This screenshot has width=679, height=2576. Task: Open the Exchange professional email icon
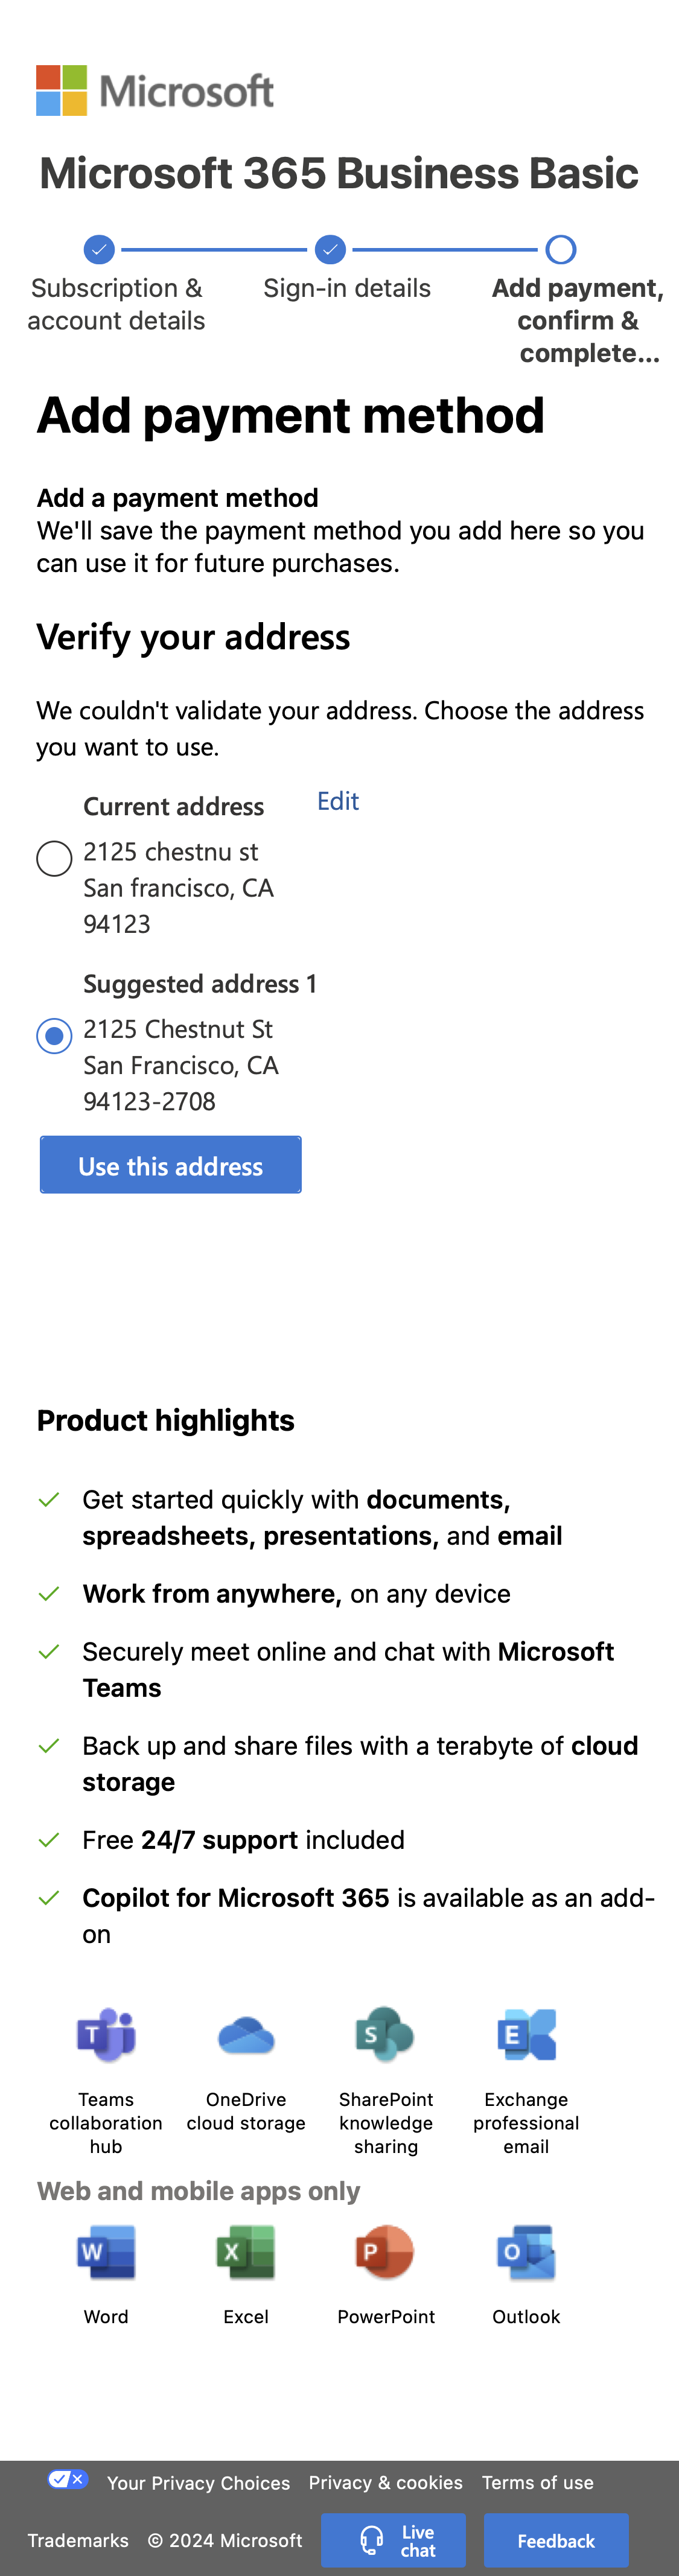526,2034
